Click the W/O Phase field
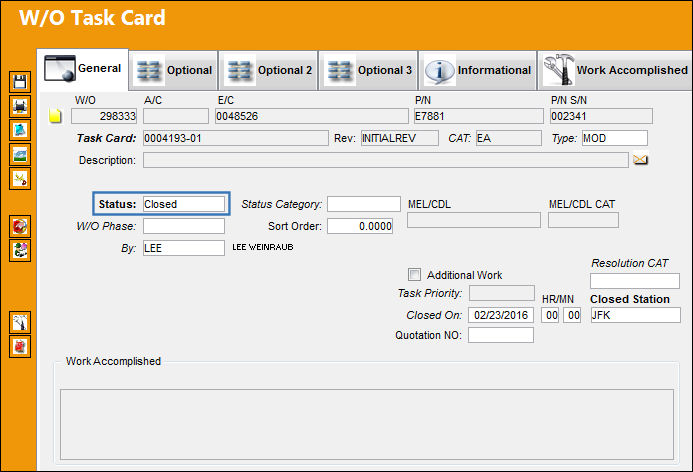693x472 pixels. tap(184, 226)
